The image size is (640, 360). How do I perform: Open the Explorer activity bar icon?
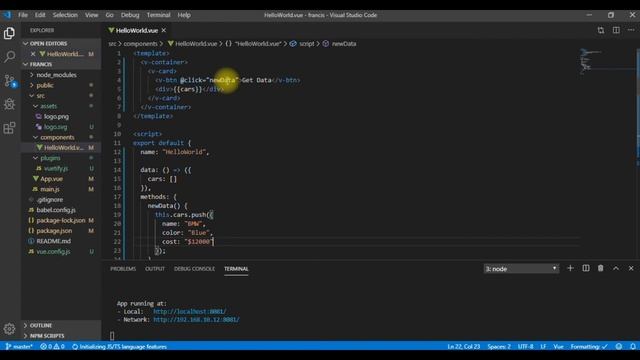tap(9, 33)
